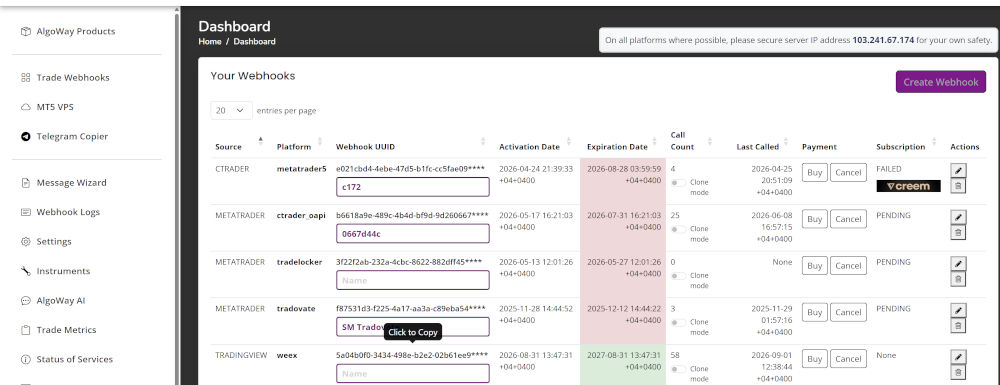Delete the ctrader_oapi webhook with trash icon
The height and width of the screenshot is (385, 1000).
click(957, 232)
